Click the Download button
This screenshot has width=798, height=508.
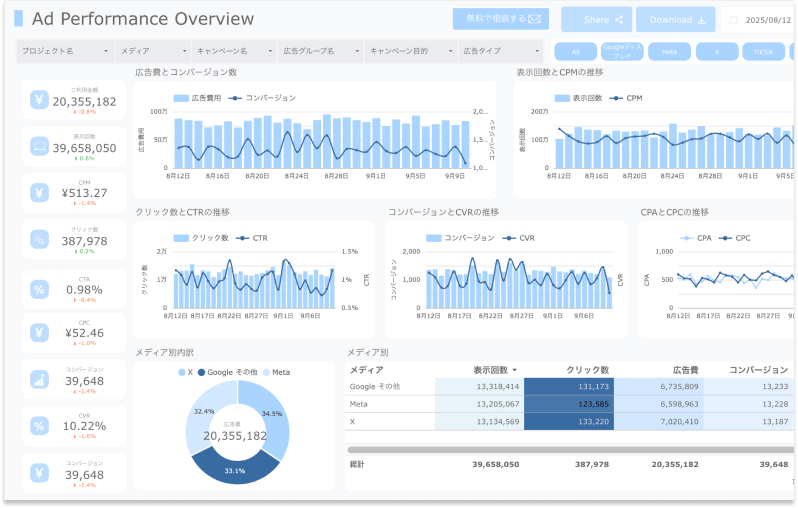(677, 19)
